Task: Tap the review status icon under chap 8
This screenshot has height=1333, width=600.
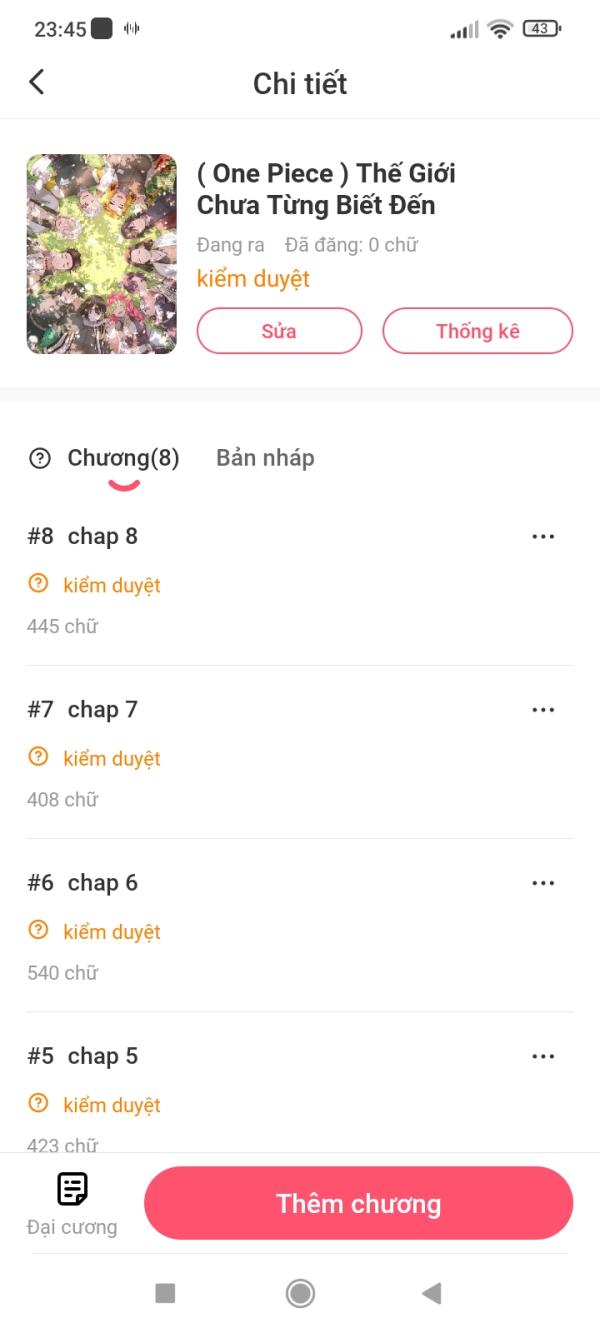Action: click(x=38, y=583)
